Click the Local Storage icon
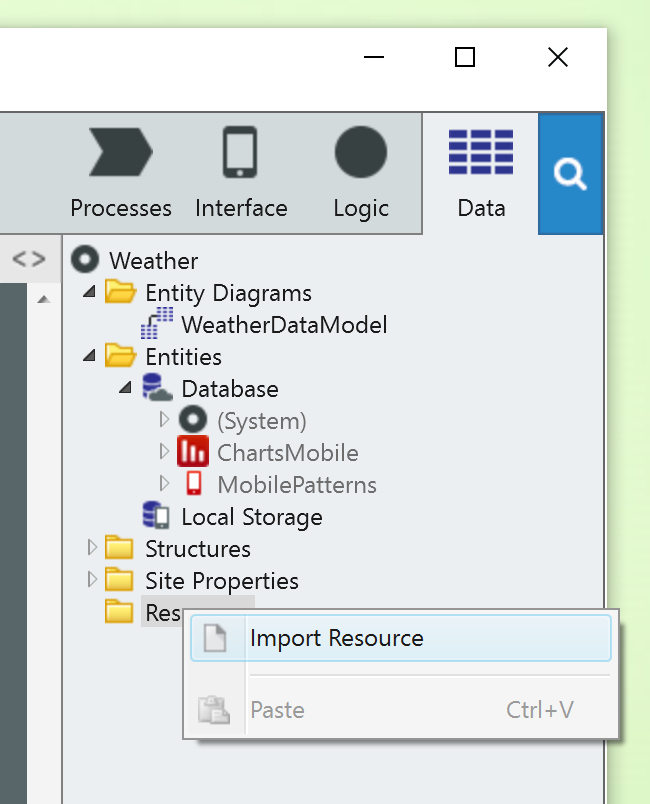 click(x=155, y=515)
